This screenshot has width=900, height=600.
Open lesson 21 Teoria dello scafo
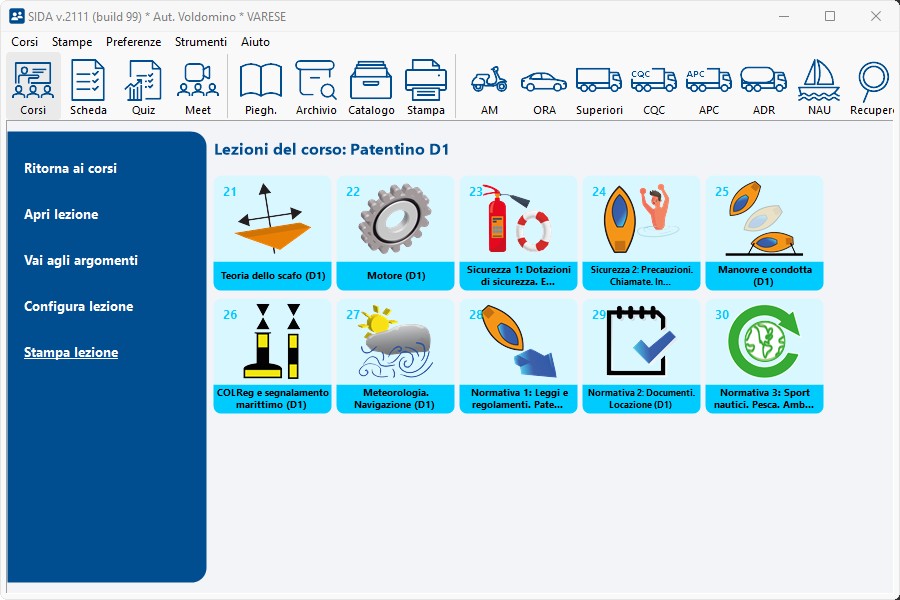(272, 233)
